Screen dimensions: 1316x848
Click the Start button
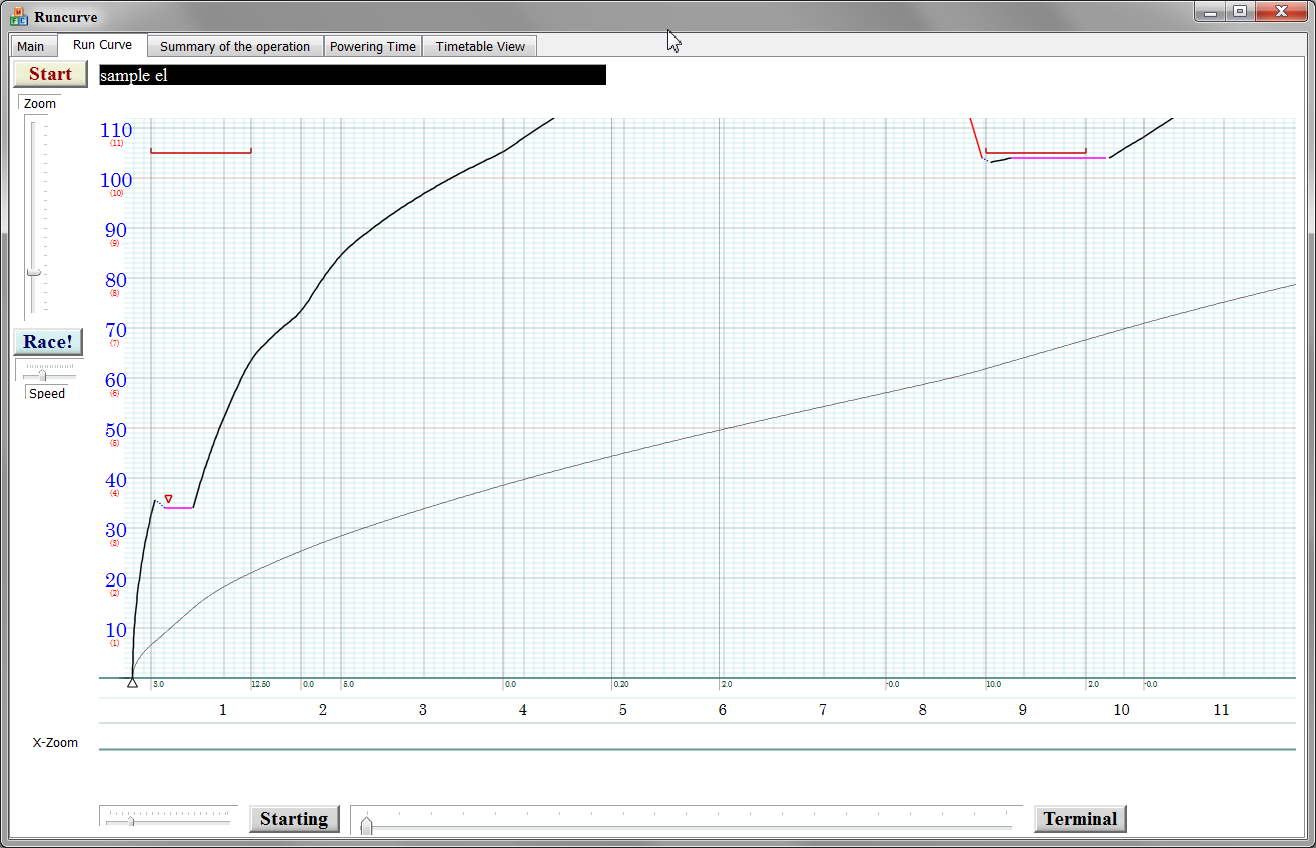50,74
